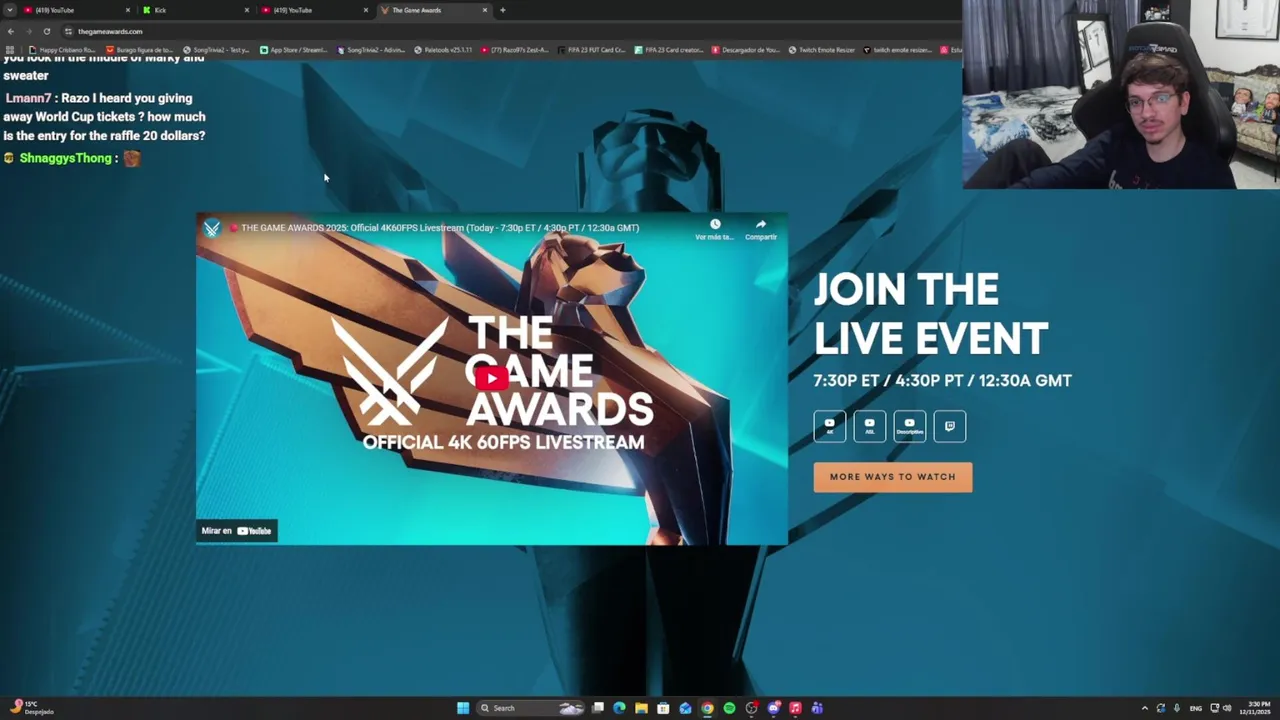1280x720 pixels.
Task: Click the microphone icon in system tray
Action: tap(1177, 708)
